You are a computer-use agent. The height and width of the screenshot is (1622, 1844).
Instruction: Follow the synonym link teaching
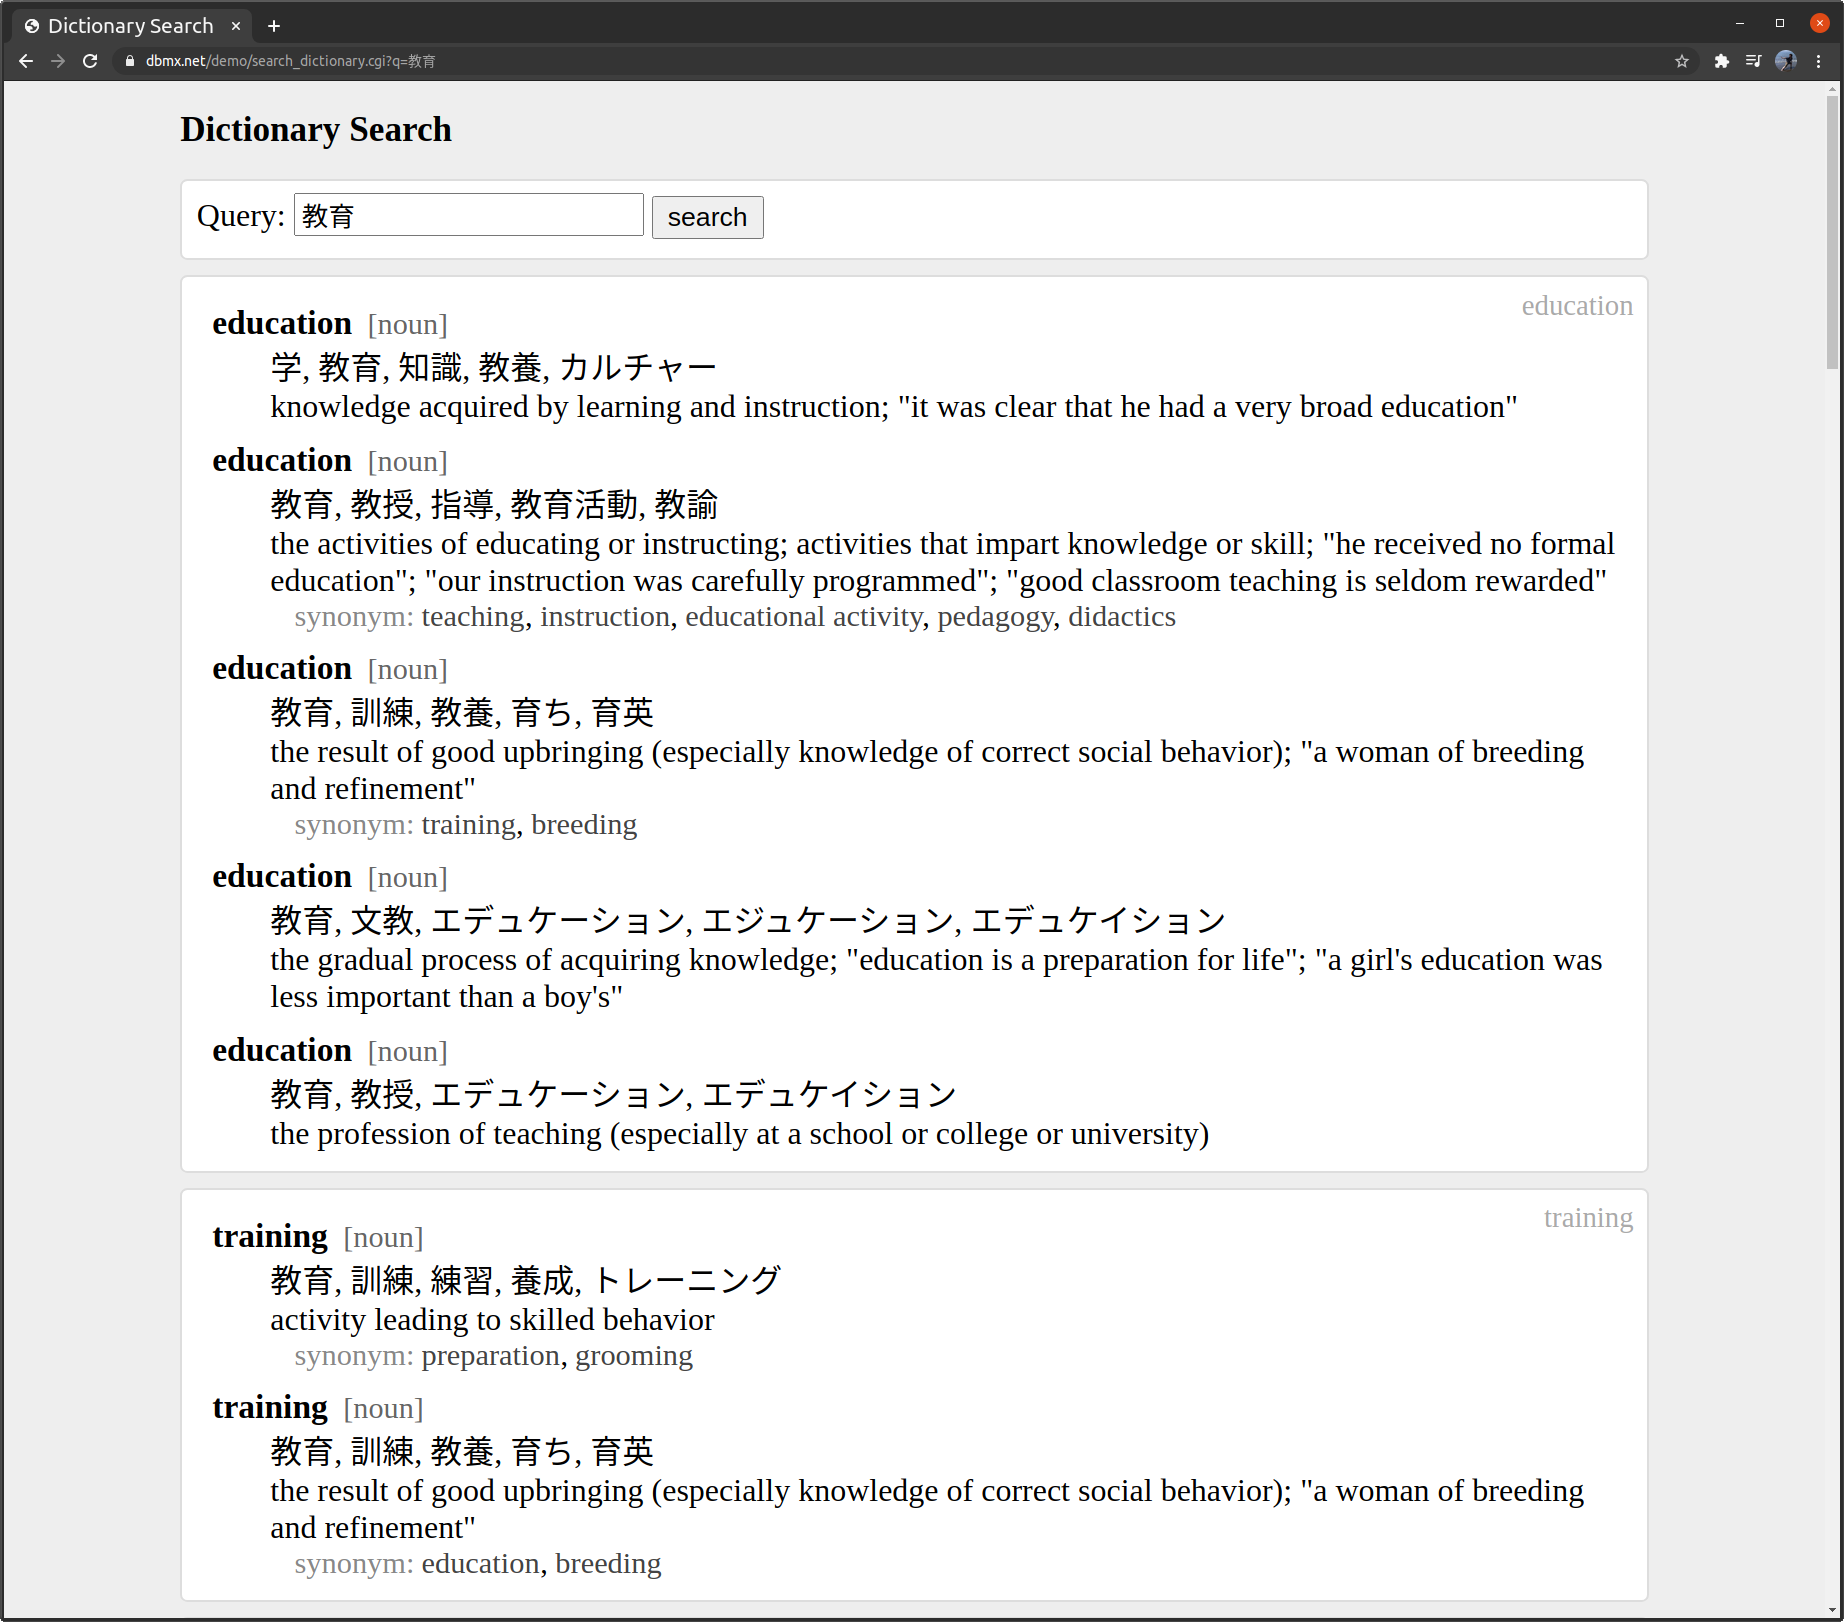click(x=473, y=617)
